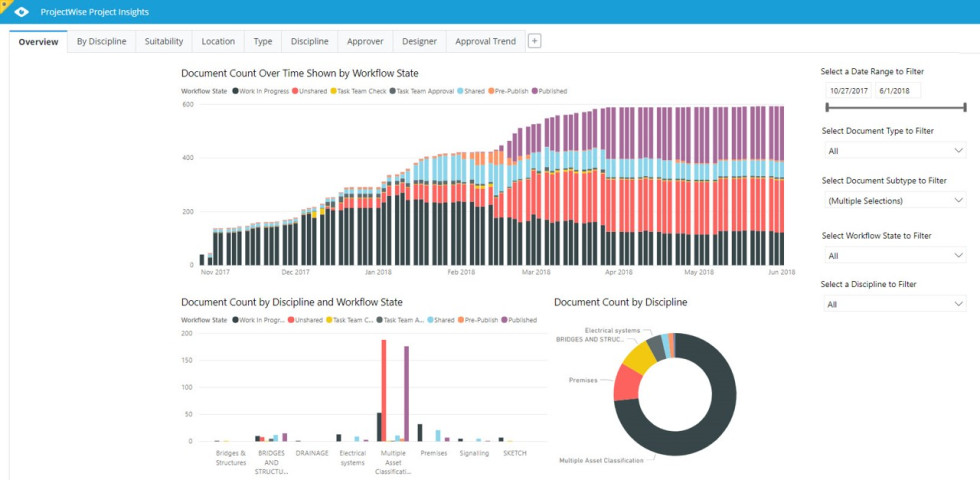Screen dimensions: 980x480
Task: Click Task Team Check legend marker in top chart
Action: (333, 91)
